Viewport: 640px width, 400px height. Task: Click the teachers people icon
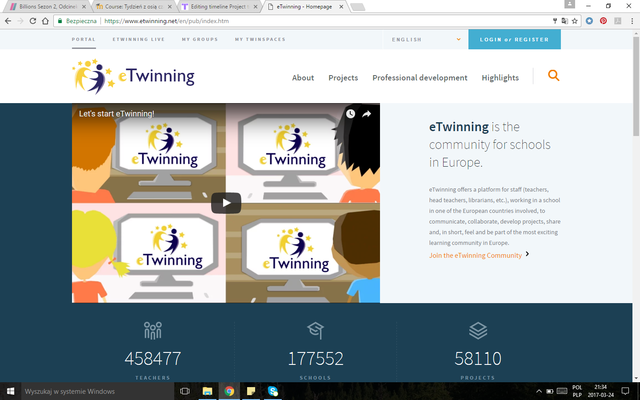coord(153,331)
